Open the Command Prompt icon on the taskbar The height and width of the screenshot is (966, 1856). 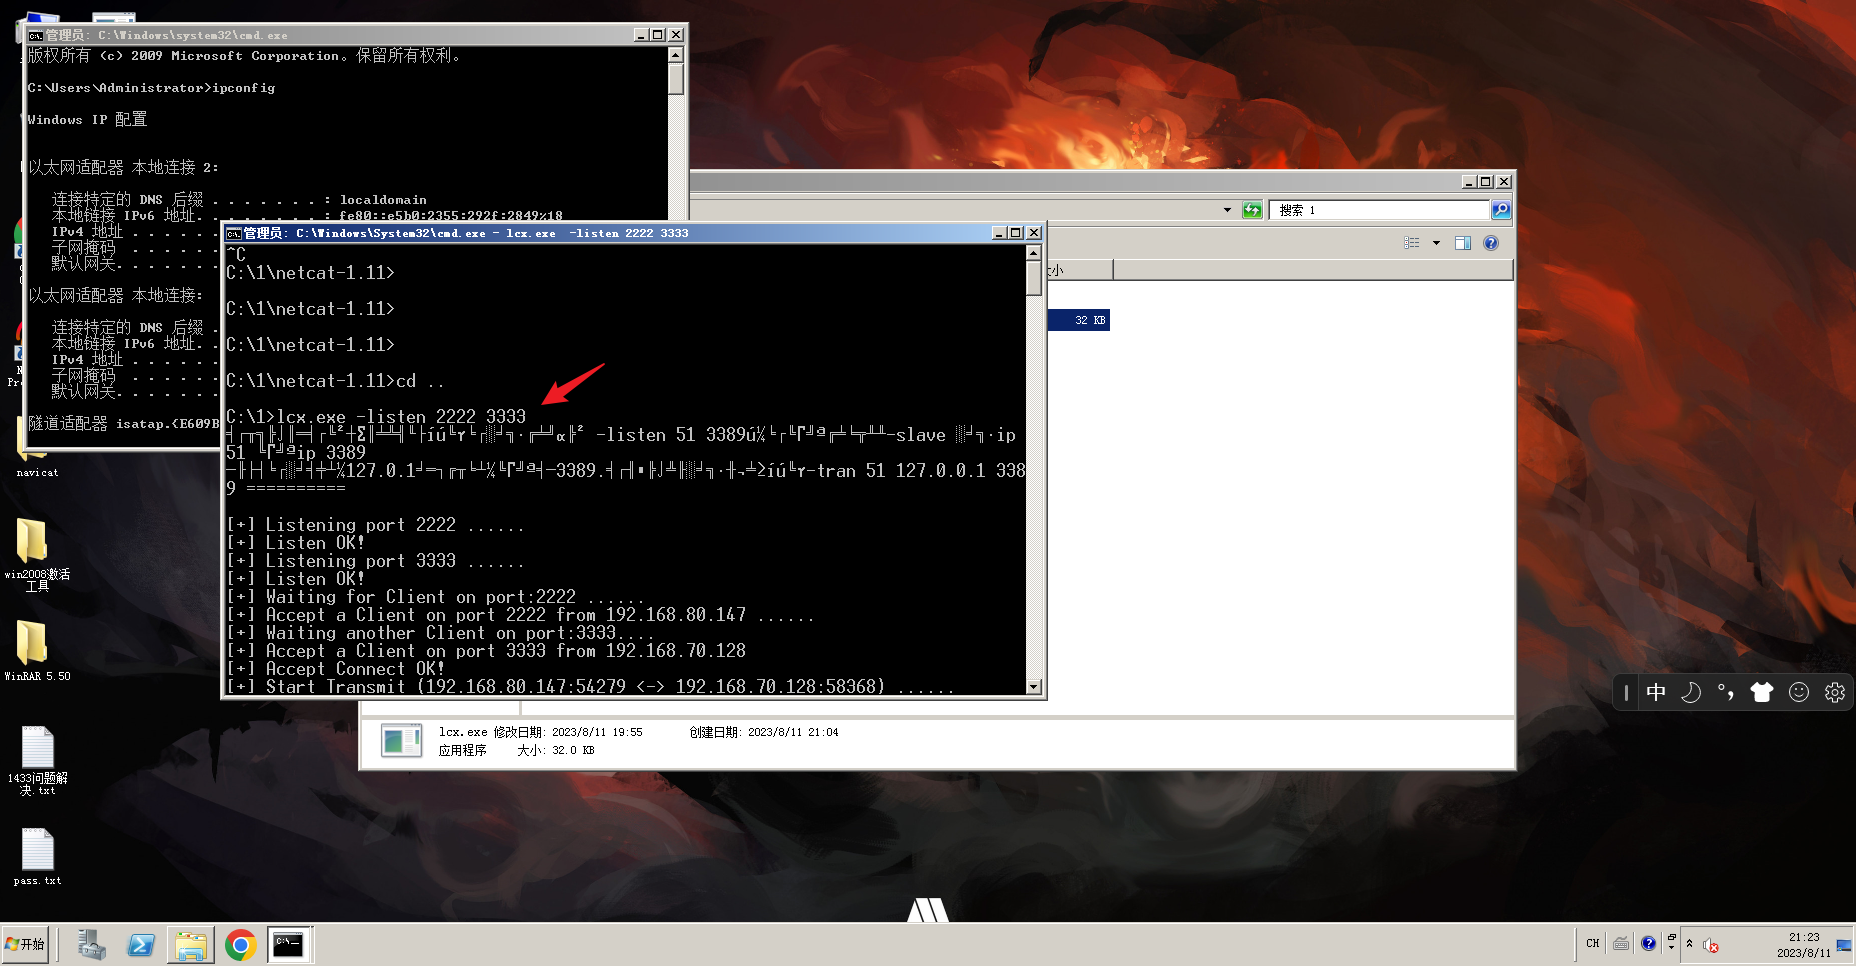click(x=289, y=943)
